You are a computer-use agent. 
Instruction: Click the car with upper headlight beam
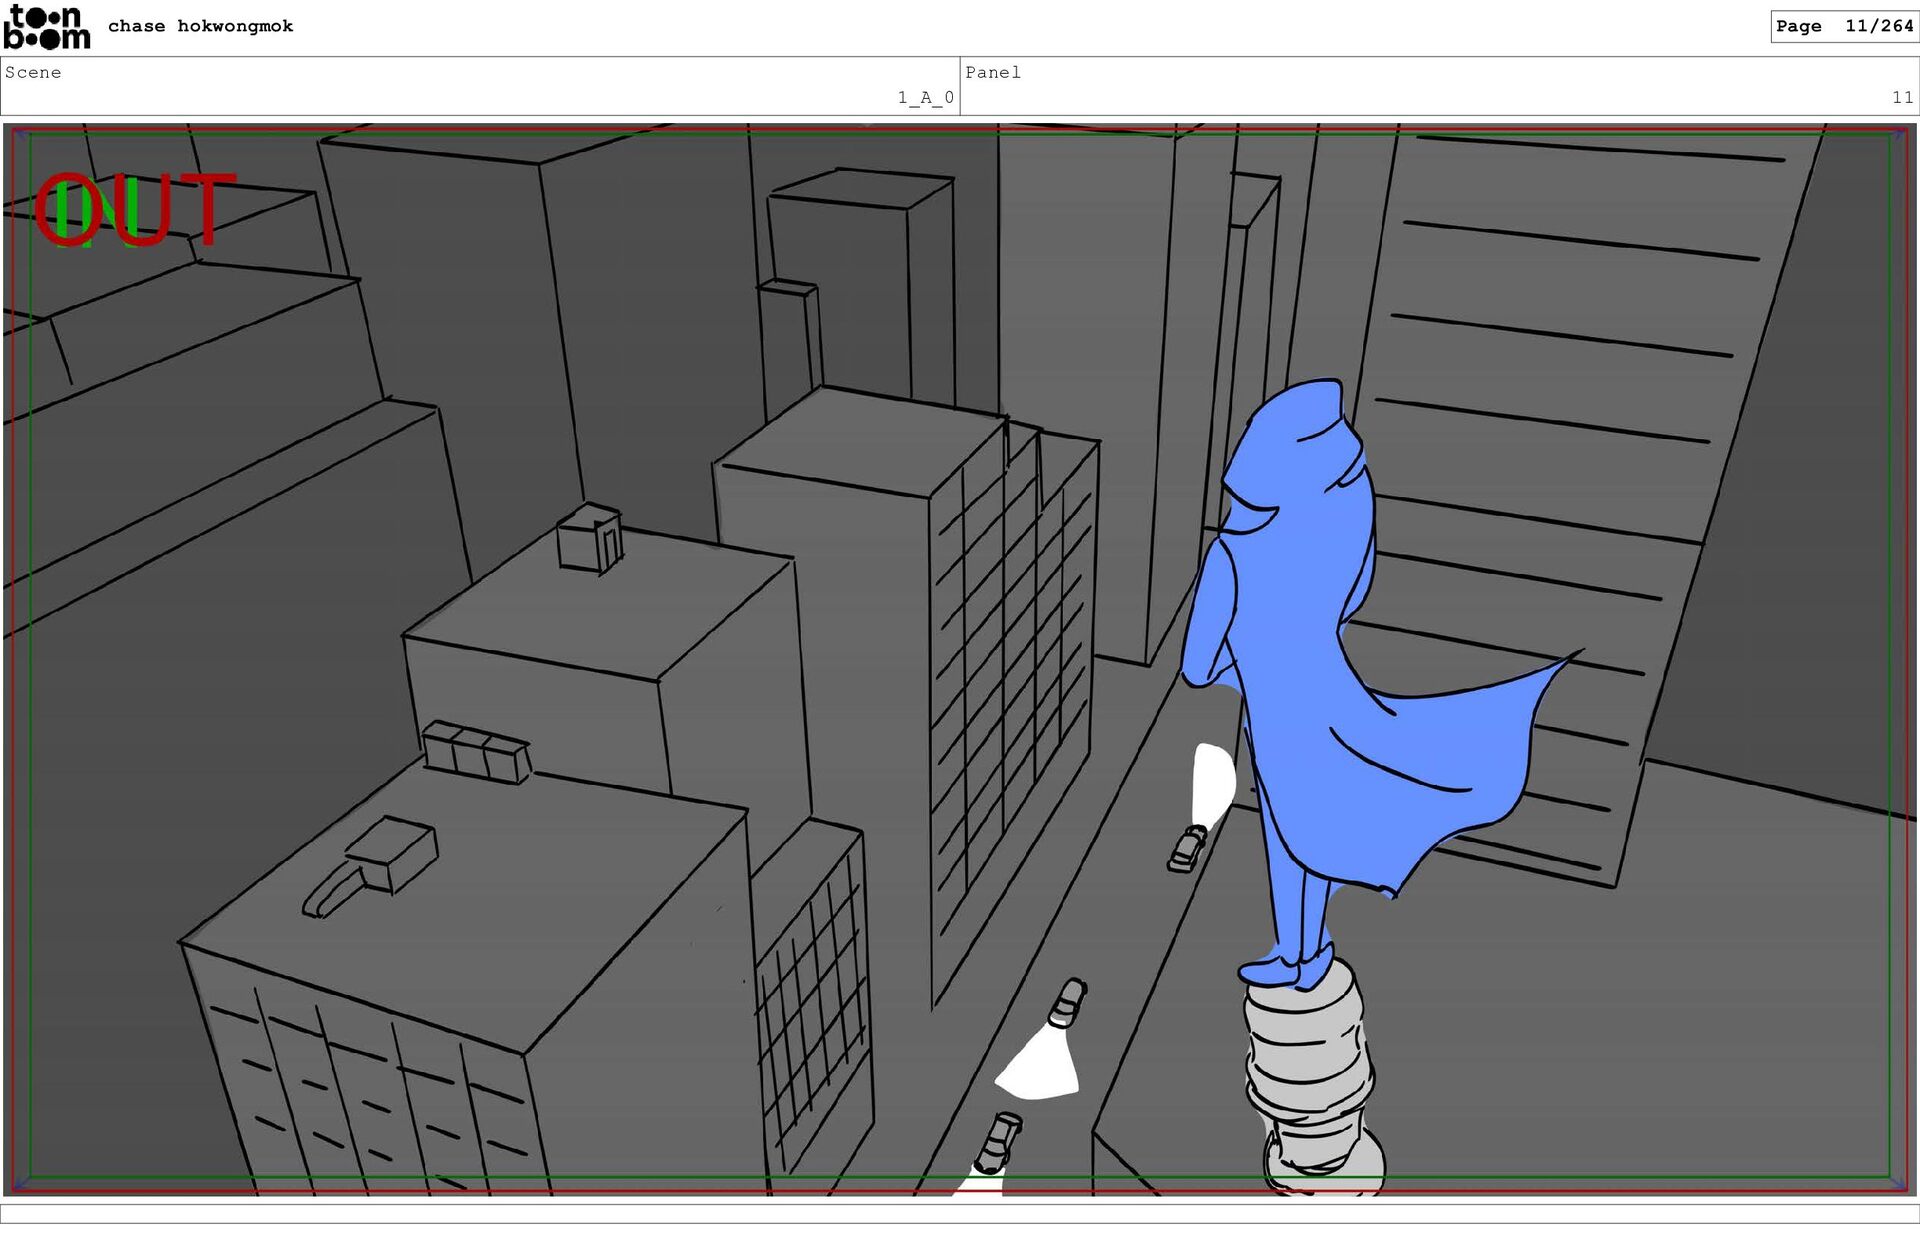1188,849
